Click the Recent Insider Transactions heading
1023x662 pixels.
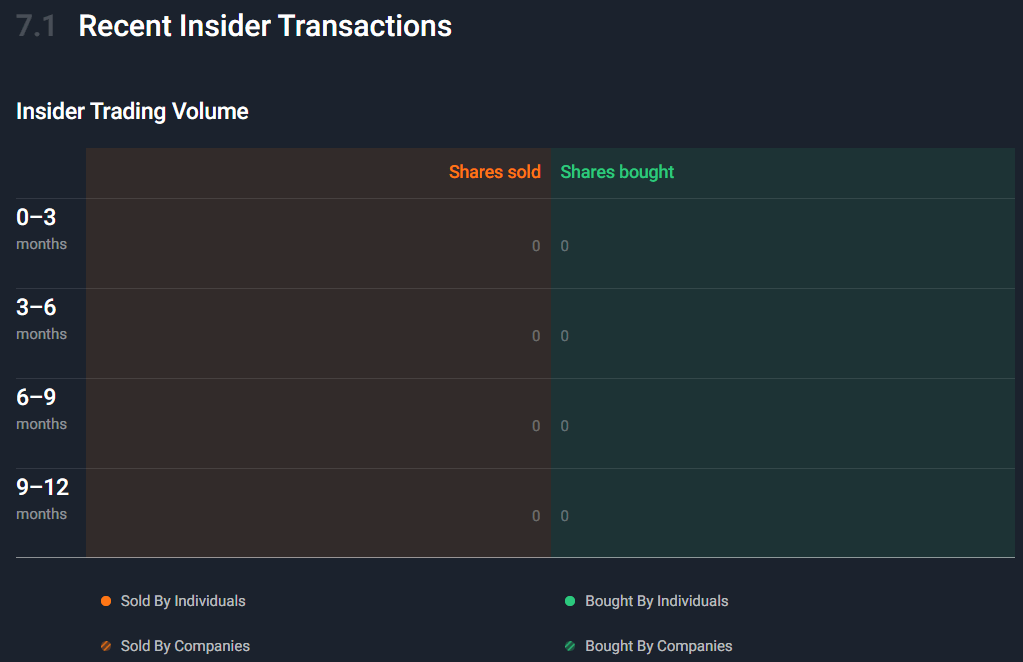pyautogui.click(x=265, y=27)
